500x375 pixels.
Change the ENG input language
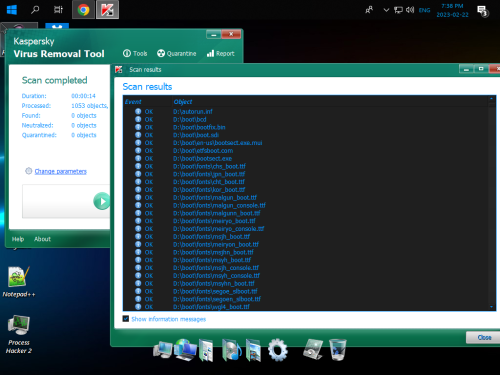424,10
